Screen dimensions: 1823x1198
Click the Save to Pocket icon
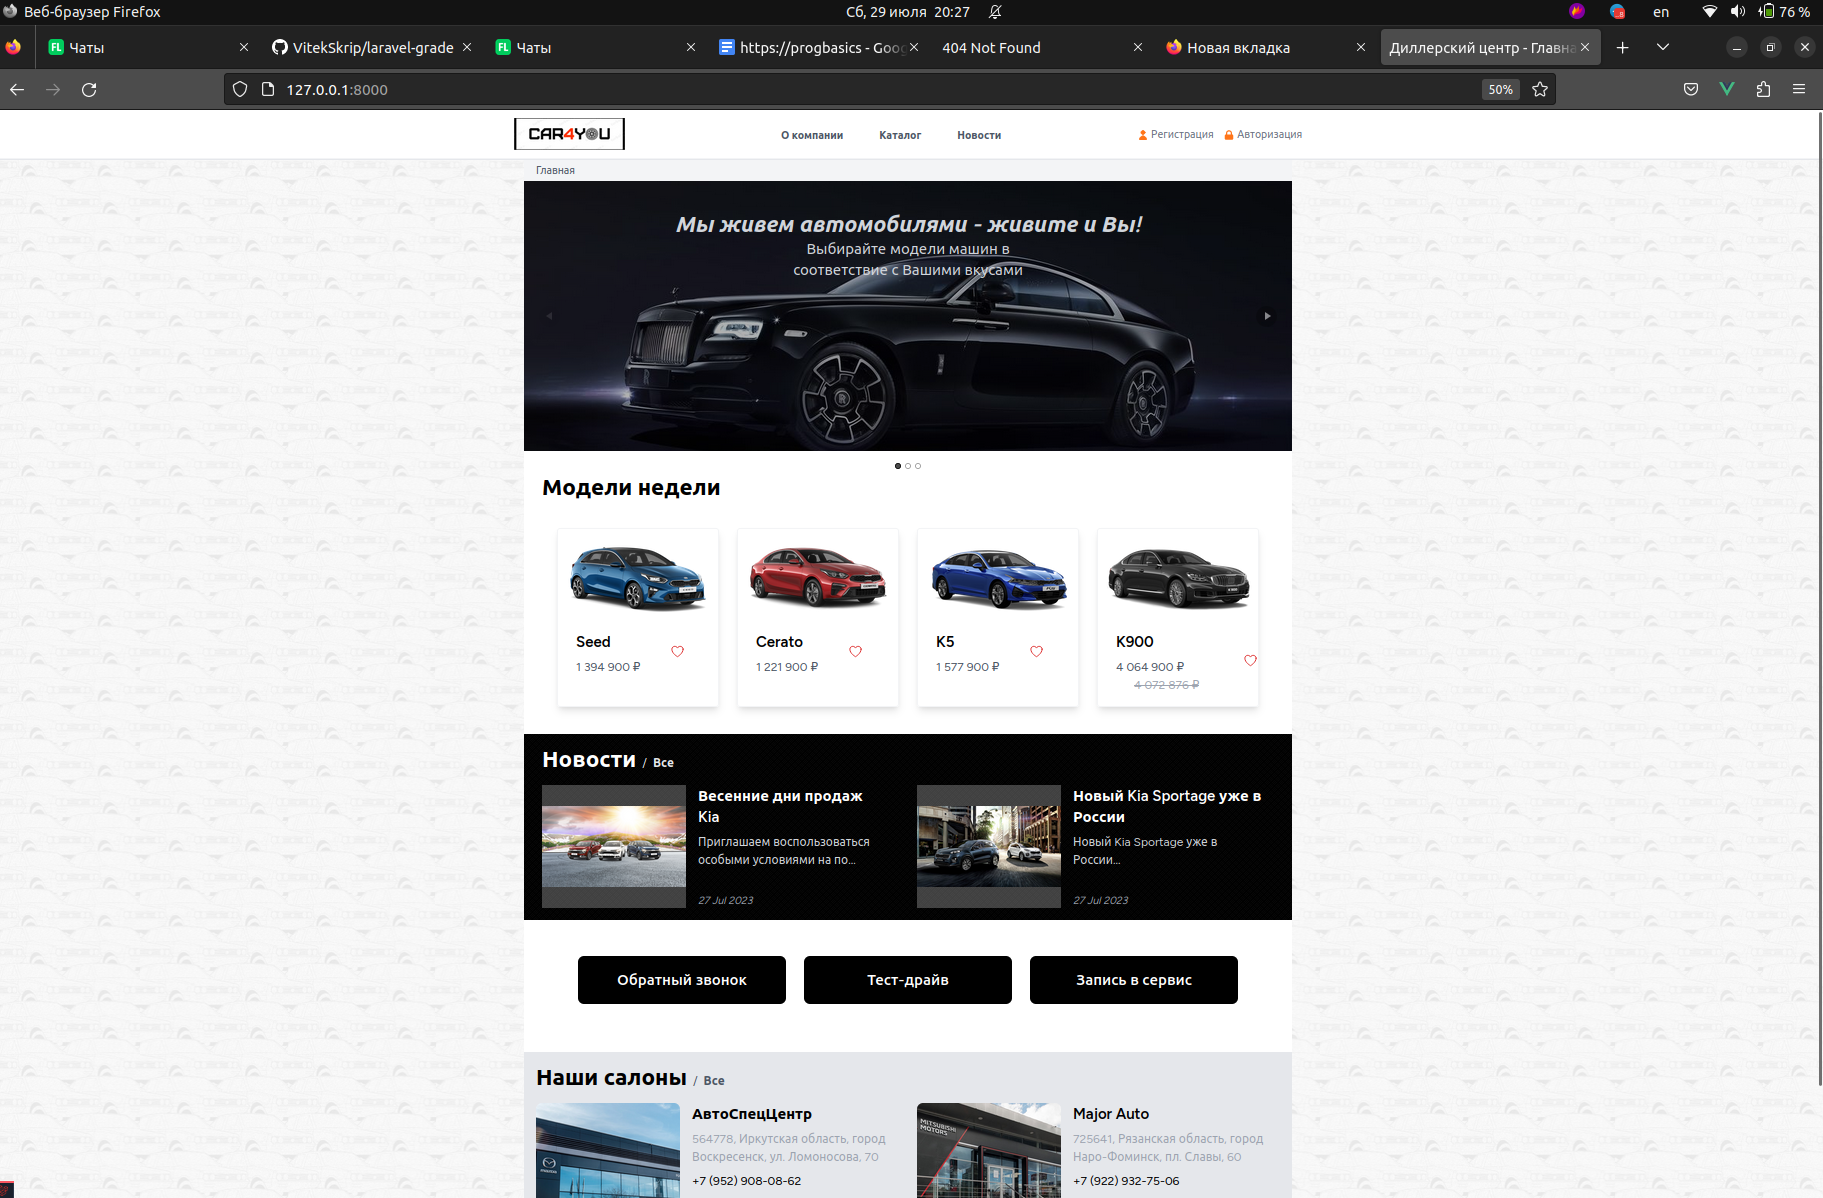click(x=1691, y=90)
